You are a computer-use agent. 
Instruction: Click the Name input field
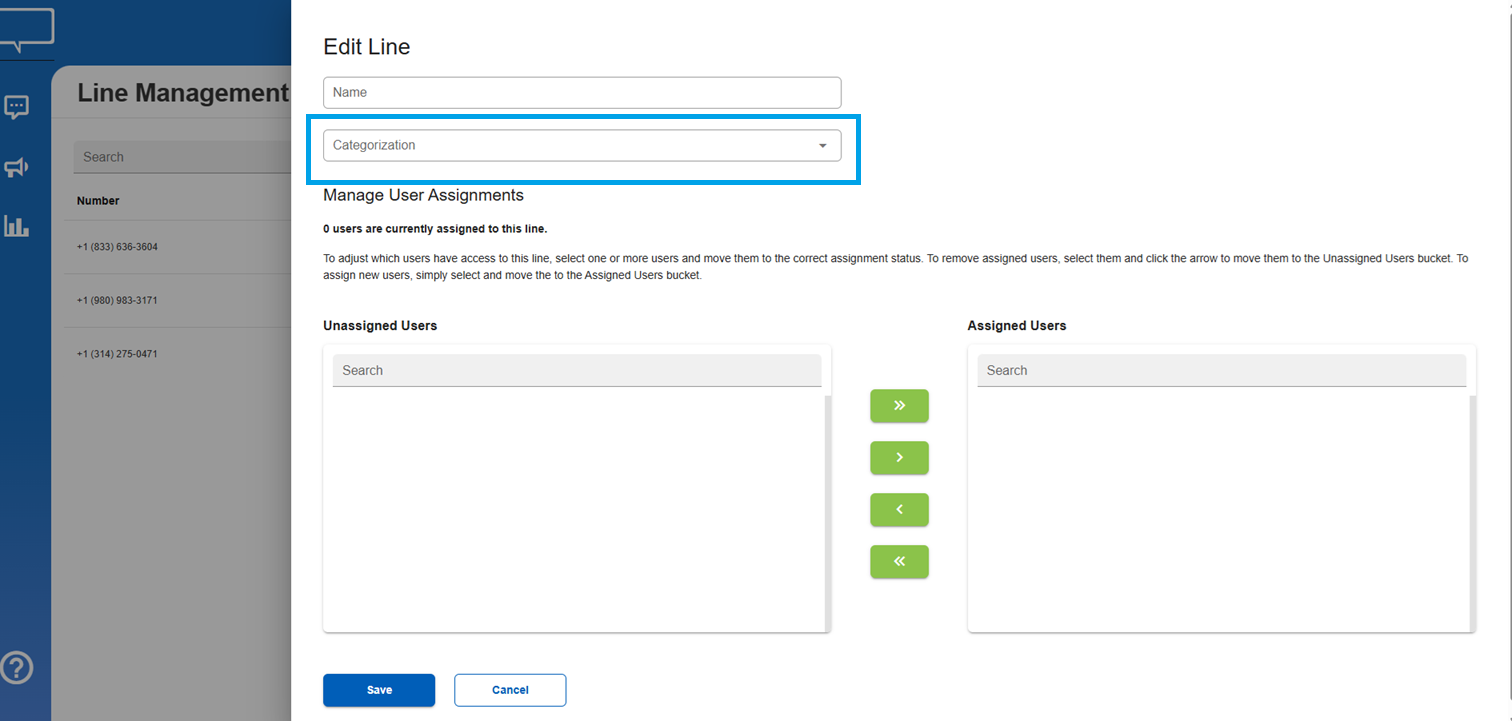[x=582, y=93]
